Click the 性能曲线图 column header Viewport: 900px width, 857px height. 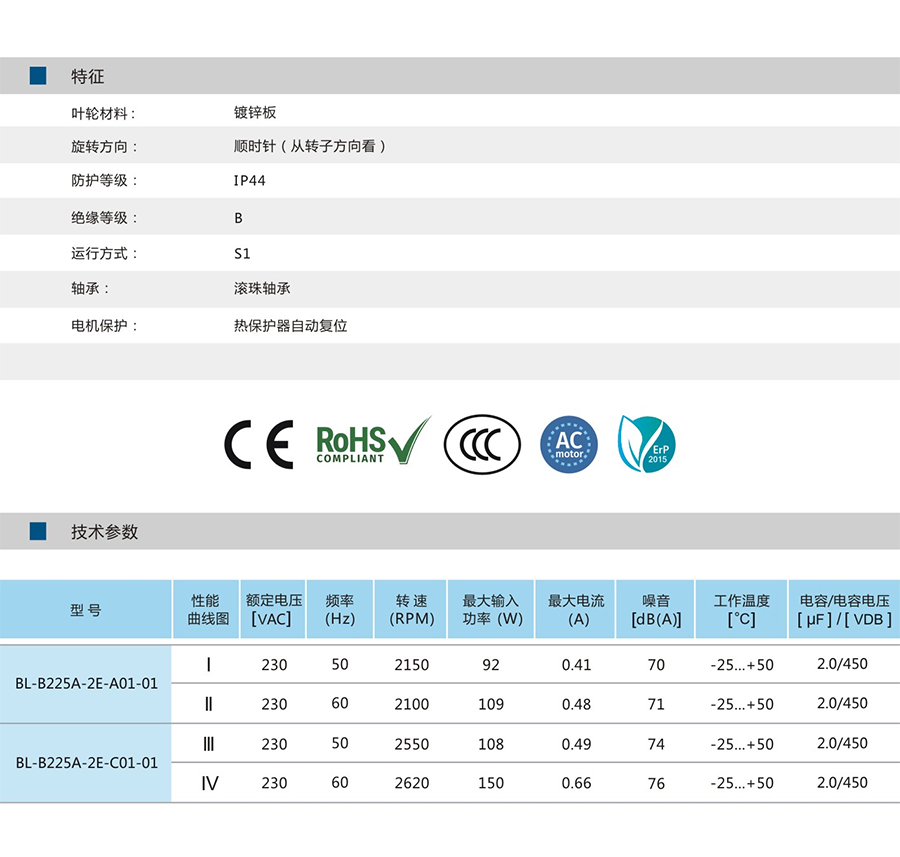click(x=206, y=610)
